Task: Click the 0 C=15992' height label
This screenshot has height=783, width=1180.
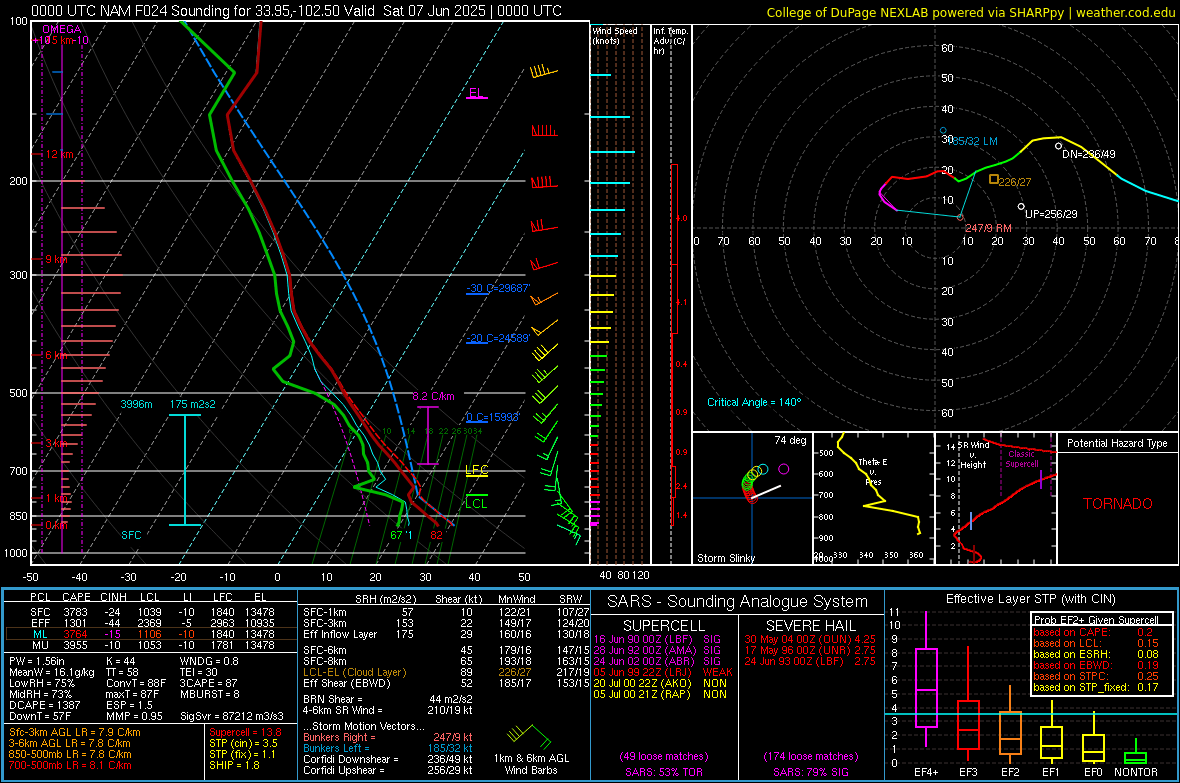Action: pos(493,417)
